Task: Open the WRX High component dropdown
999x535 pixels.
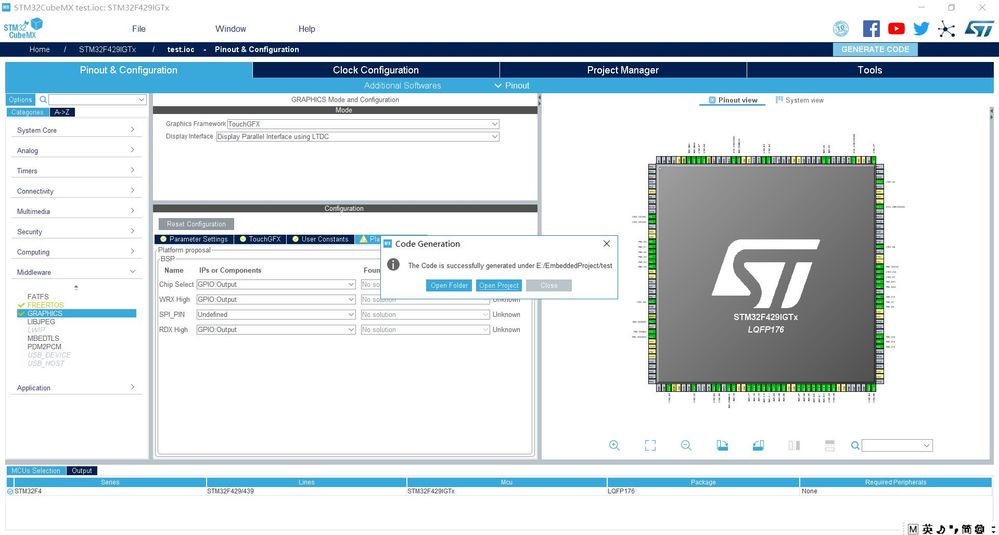Action: (x=275, y=299)
